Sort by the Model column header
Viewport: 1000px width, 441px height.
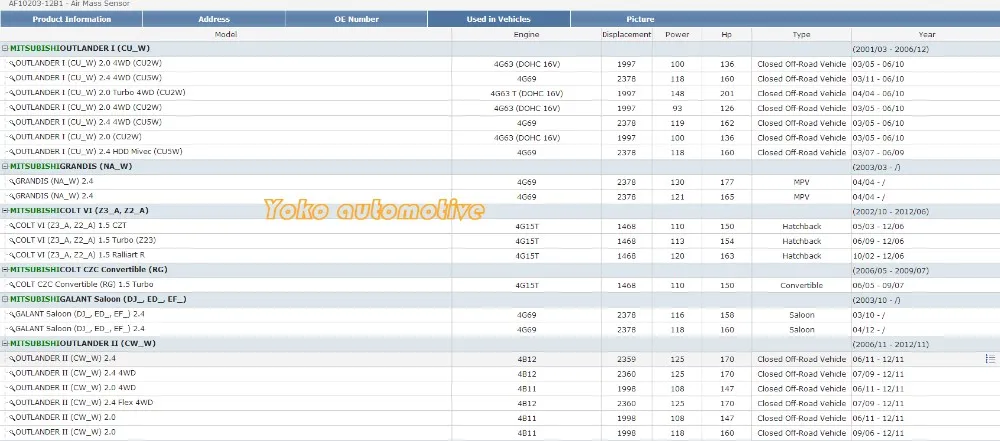226,34
